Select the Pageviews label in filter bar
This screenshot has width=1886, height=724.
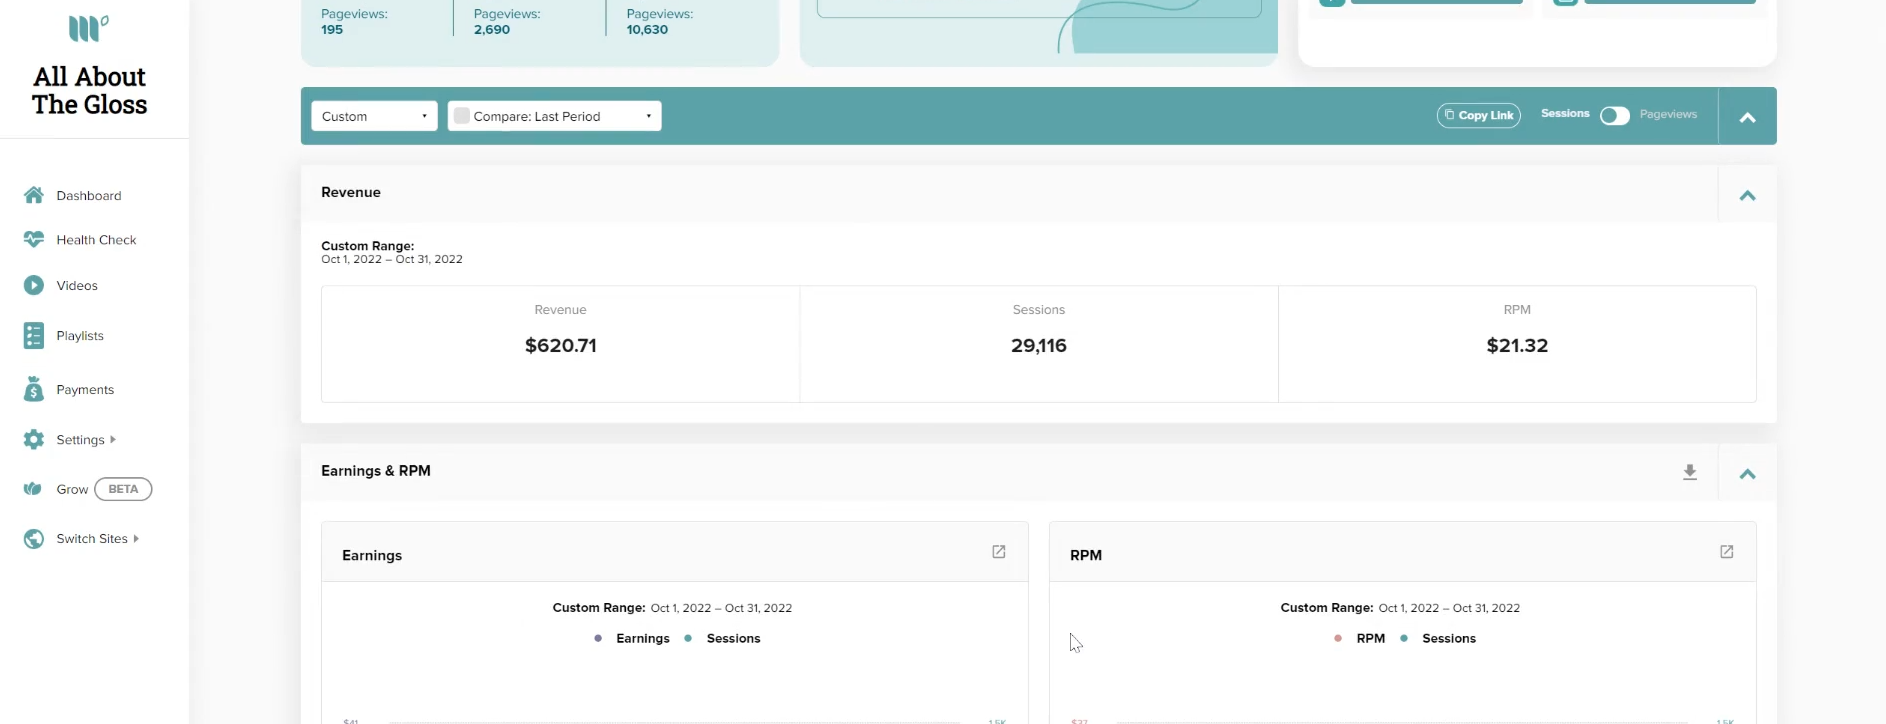pyautogui.click(x=1668, y=114)
